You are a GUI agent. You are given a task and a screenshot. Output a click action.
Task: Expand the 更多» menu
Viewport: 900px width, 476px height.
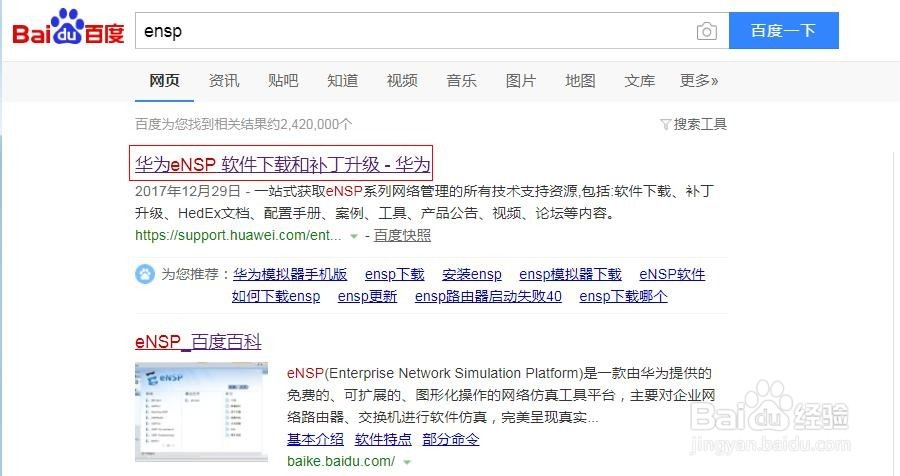(x=699, y=80)
